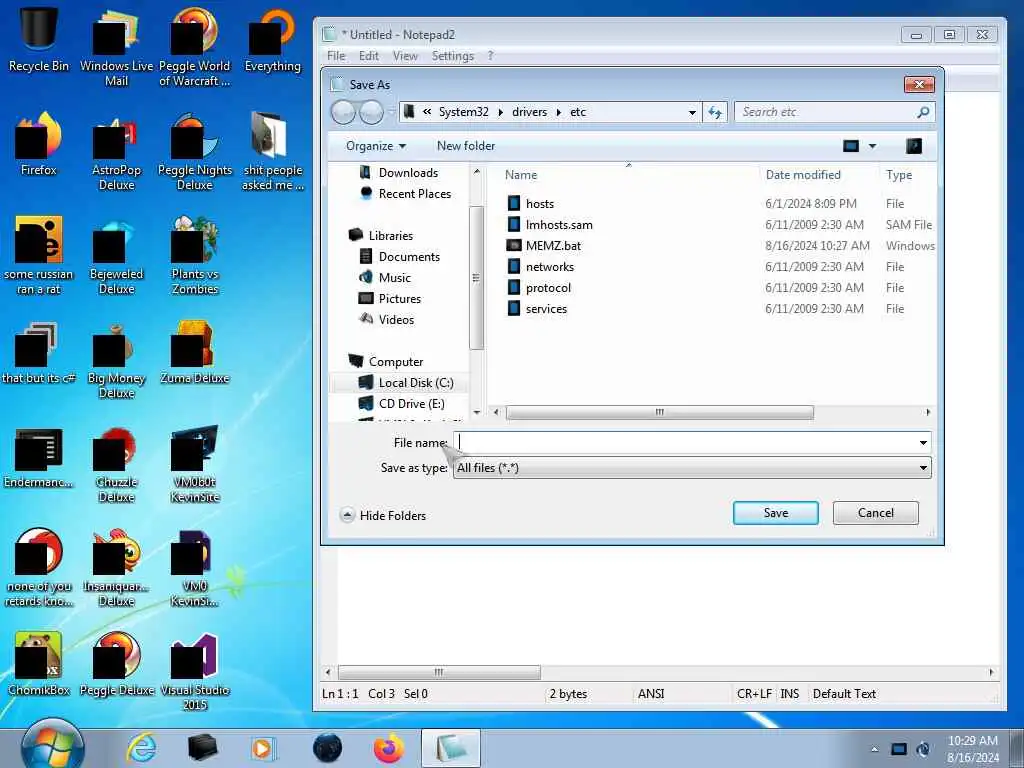Open Internet Explorer from the taskbar
The width and height of the screenshot is (1024, 768).
coord(141,748)
